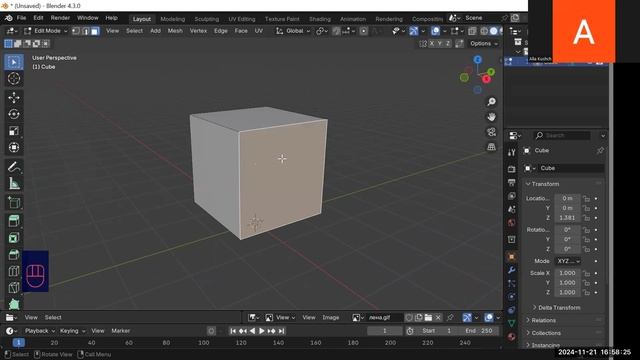Choose the Move tool
The width and height of the screenshot is (640, 360).
click(x=14, y=98)
